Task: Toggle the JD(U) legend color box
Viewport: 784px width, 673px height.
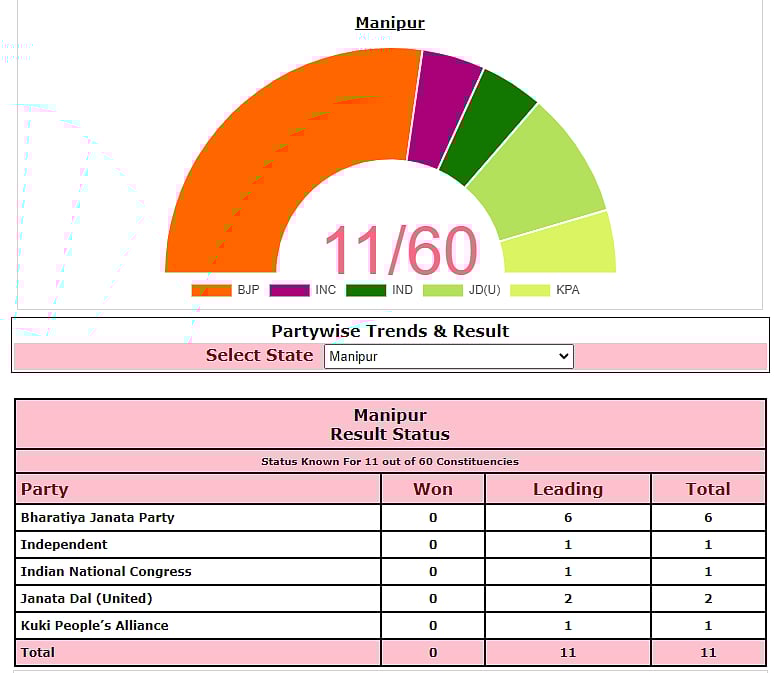Action: pyautogui.click(x=442, y=290)
